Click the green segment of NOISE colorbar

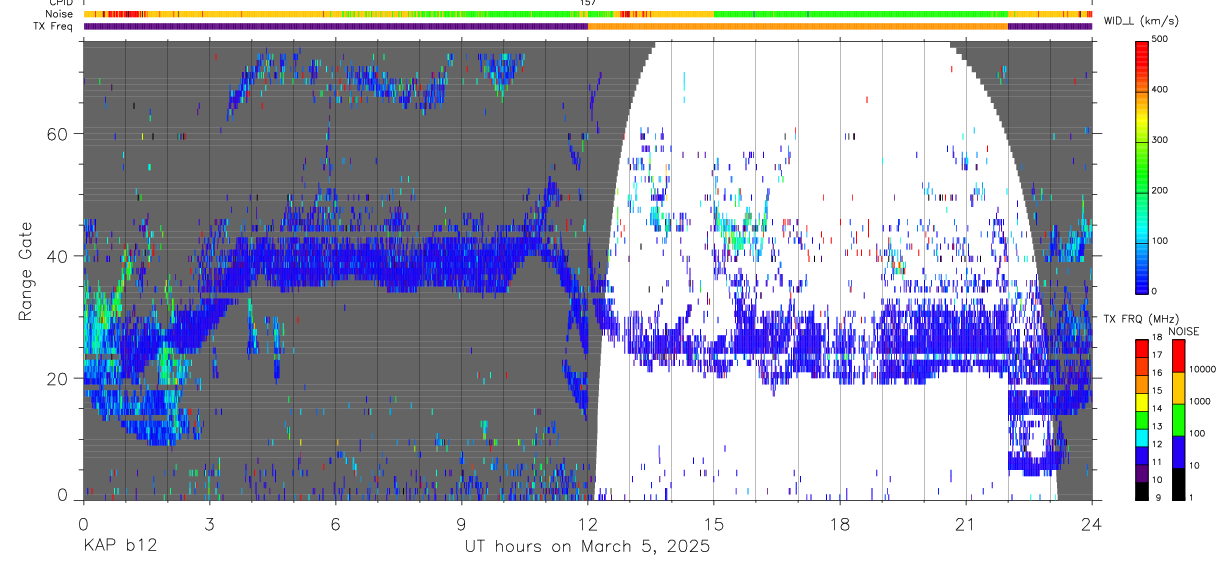point(1177,418)
